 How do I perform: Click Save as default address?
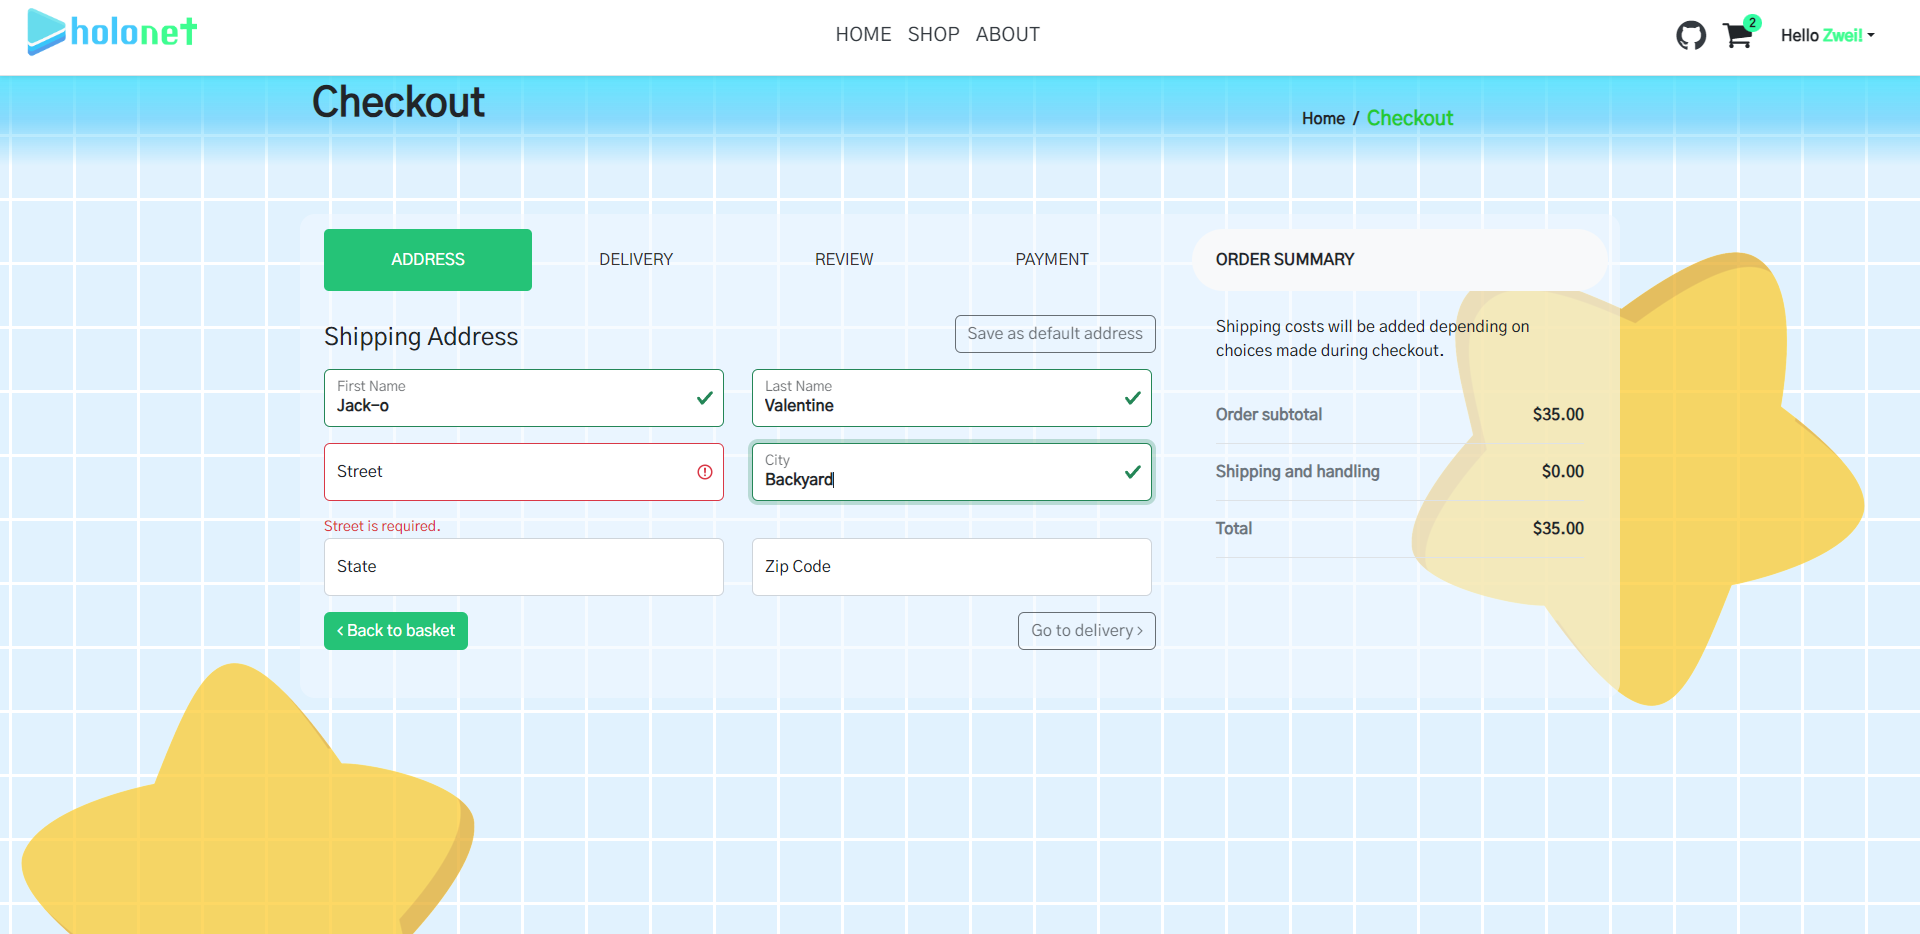(1055, 333)
